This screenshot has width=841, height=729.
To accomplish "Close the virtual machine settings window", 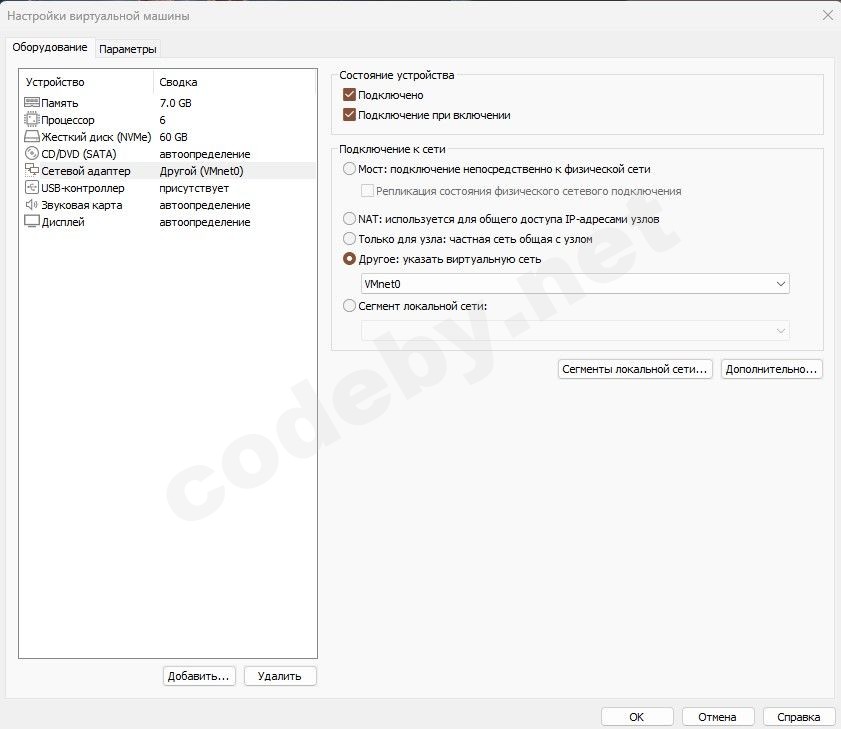I will 828,16.
